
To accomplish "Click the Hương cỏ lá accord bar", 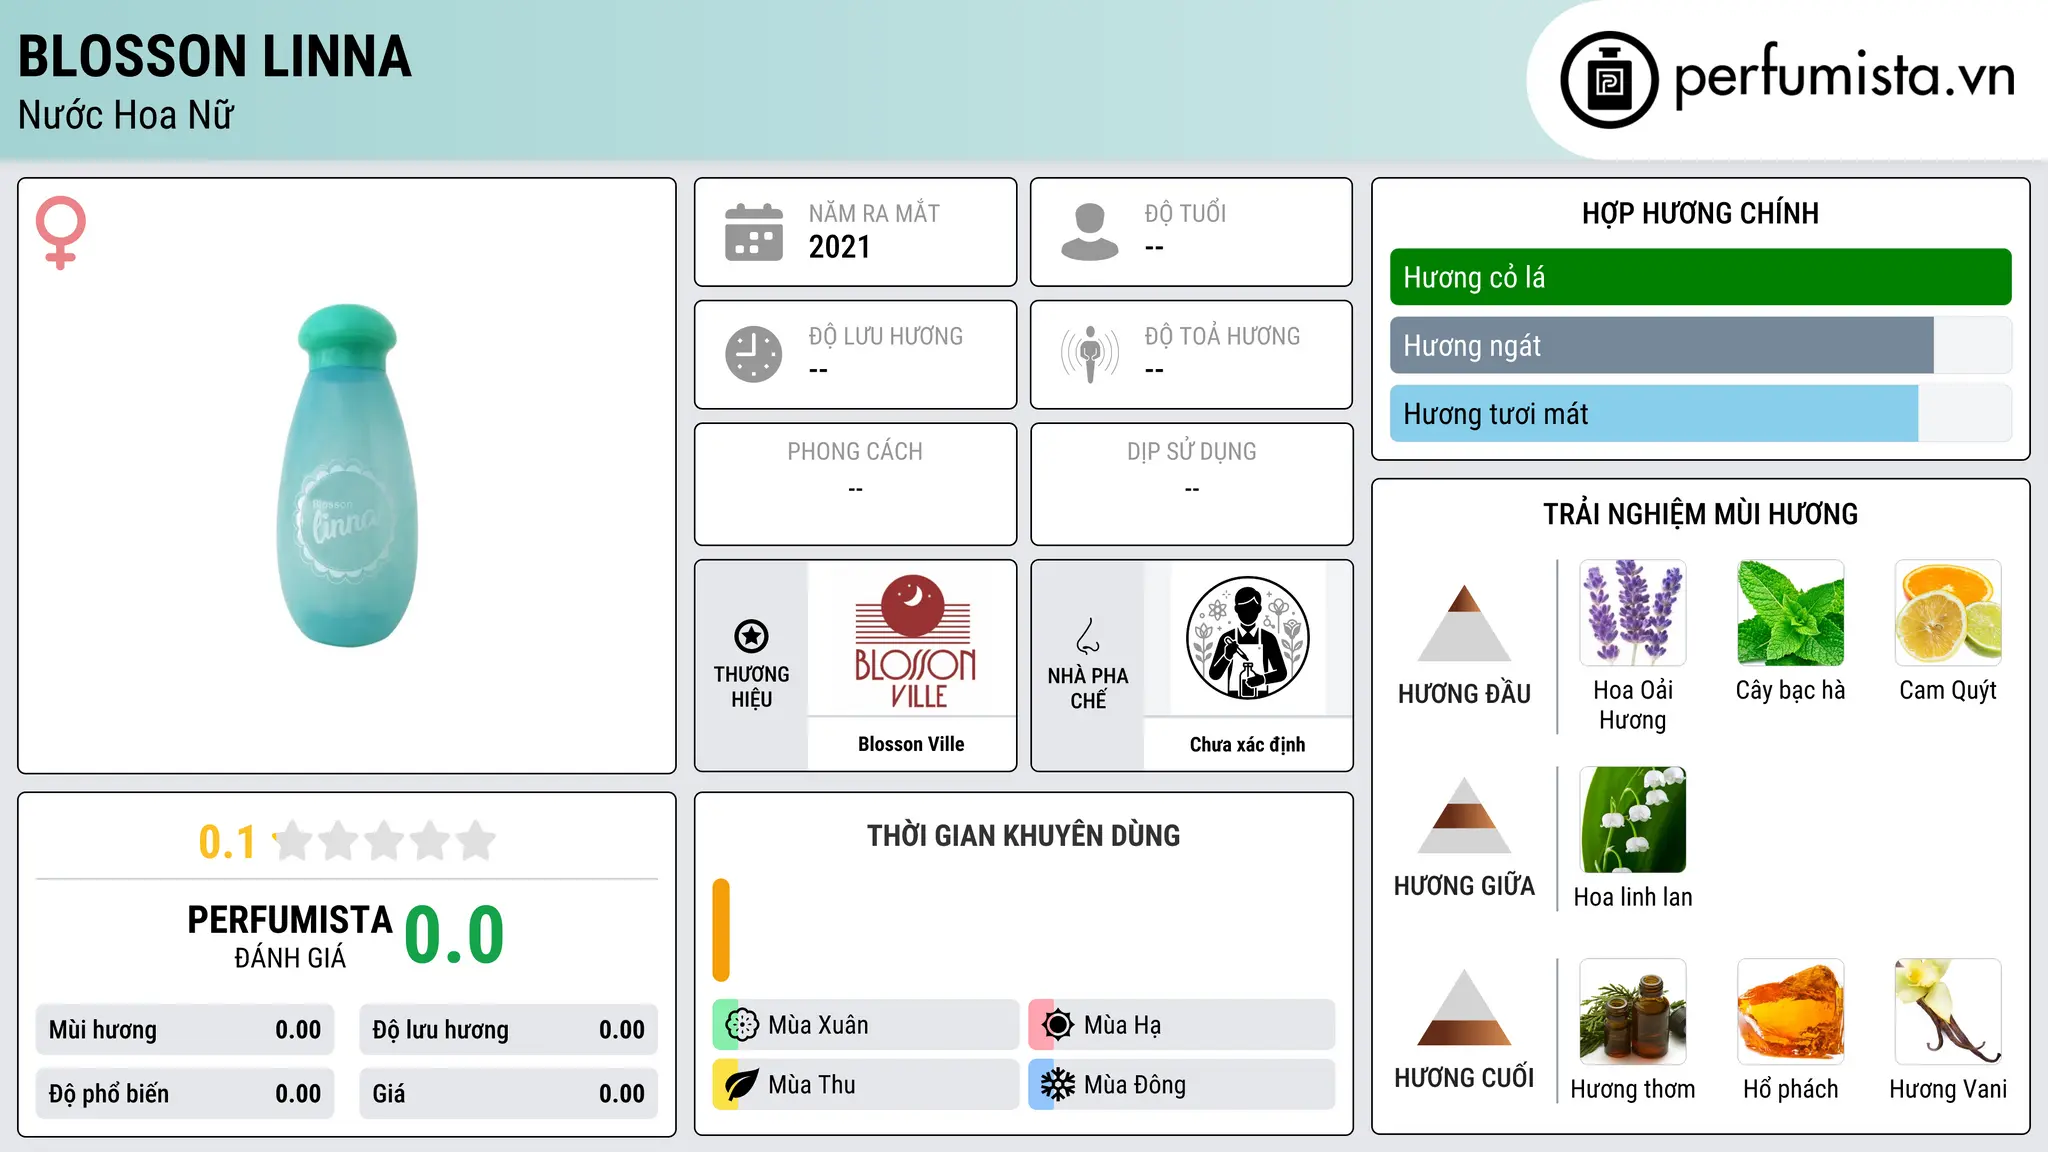I will 1701,277.
